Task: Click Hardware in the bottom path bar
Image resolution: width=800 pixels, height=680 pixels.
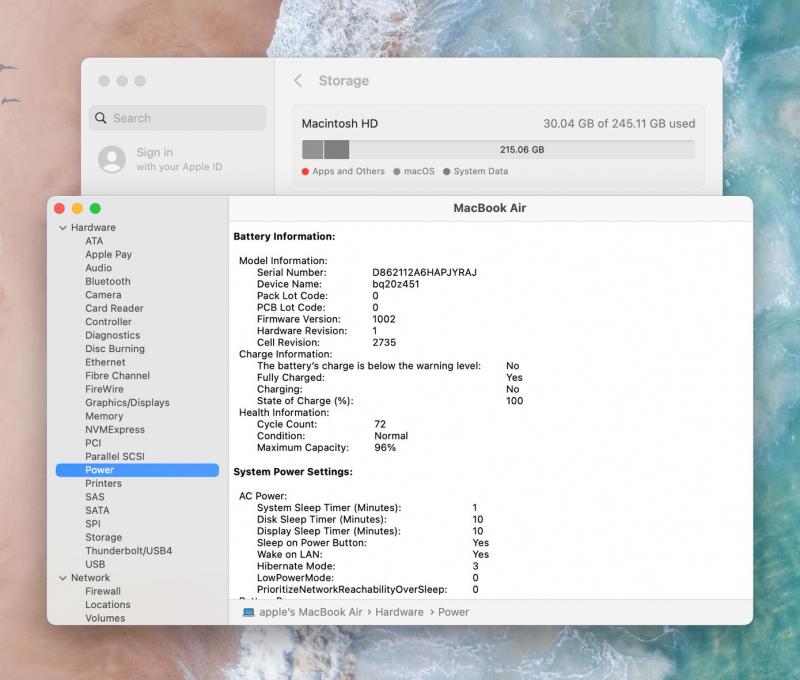Action: click(399, 612)
